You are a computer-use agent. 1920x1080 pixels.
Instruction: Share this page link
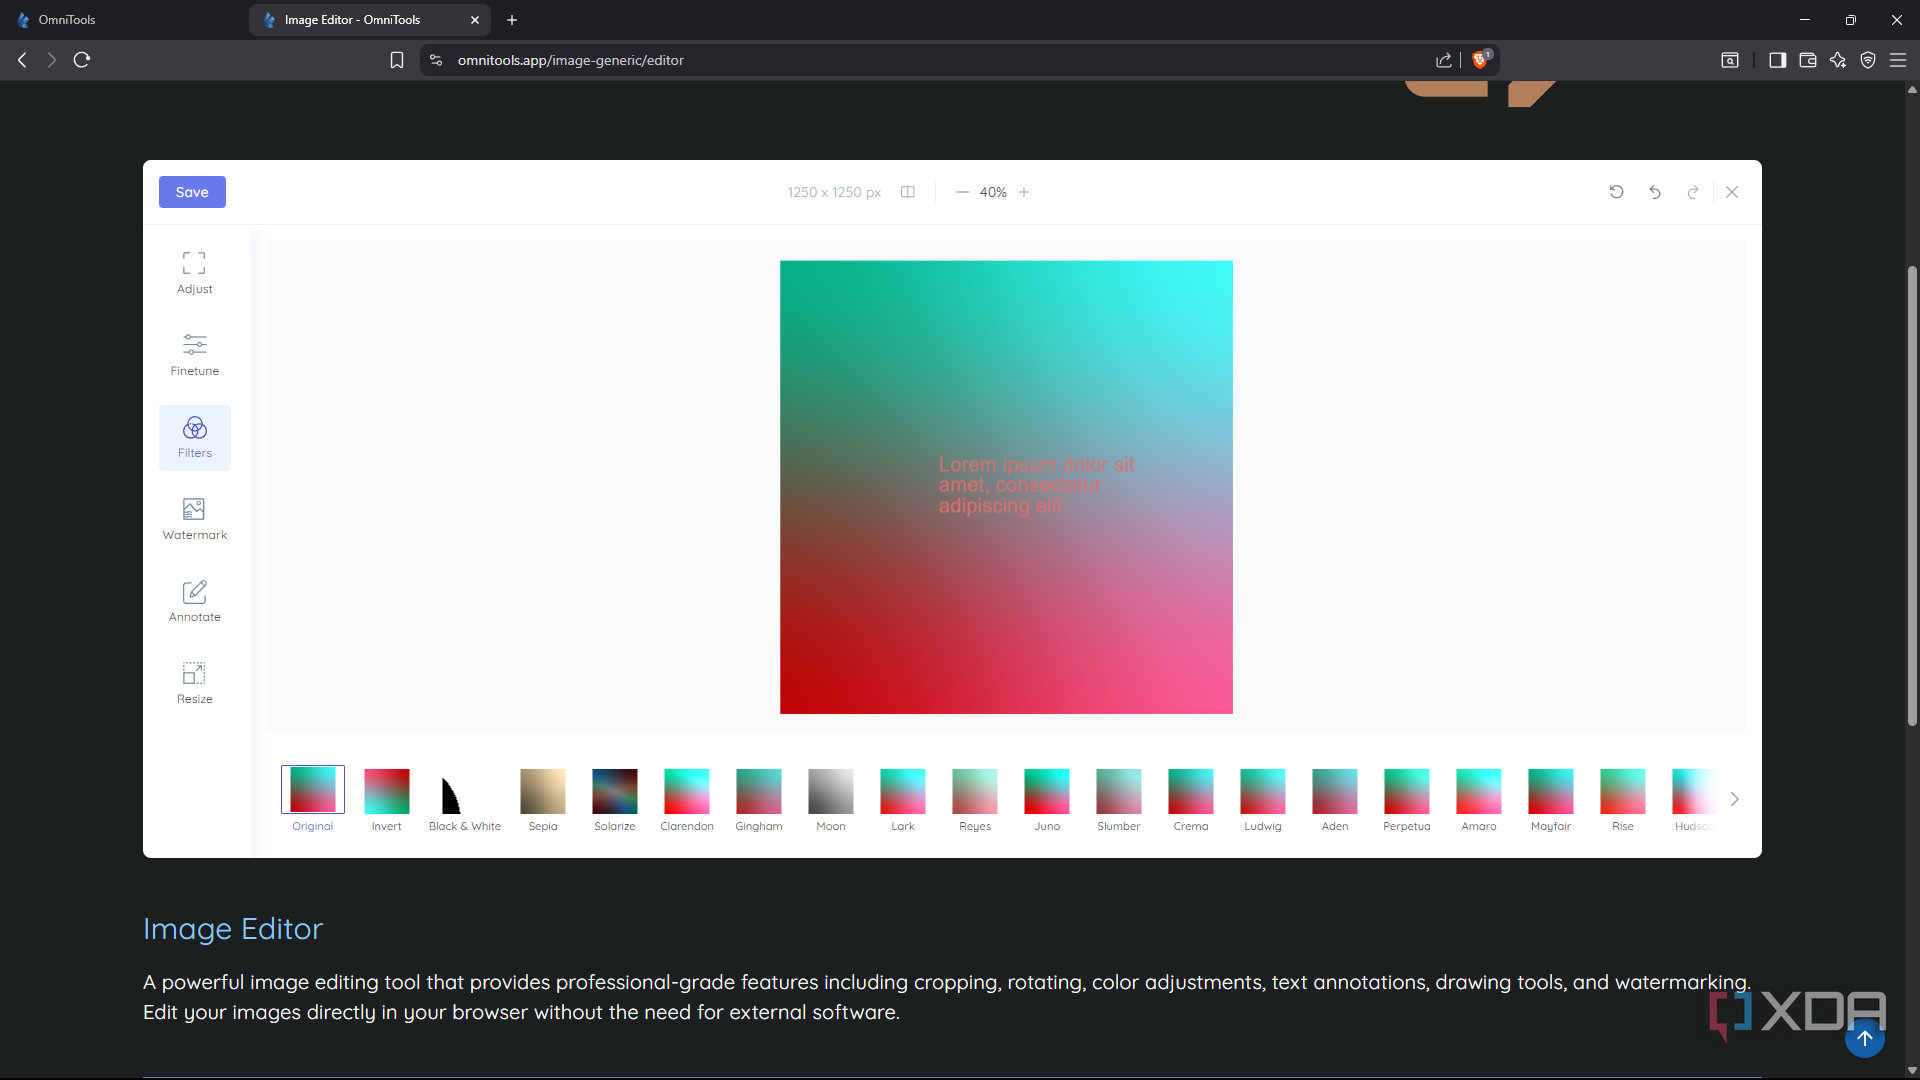[x=1444, y=60]
